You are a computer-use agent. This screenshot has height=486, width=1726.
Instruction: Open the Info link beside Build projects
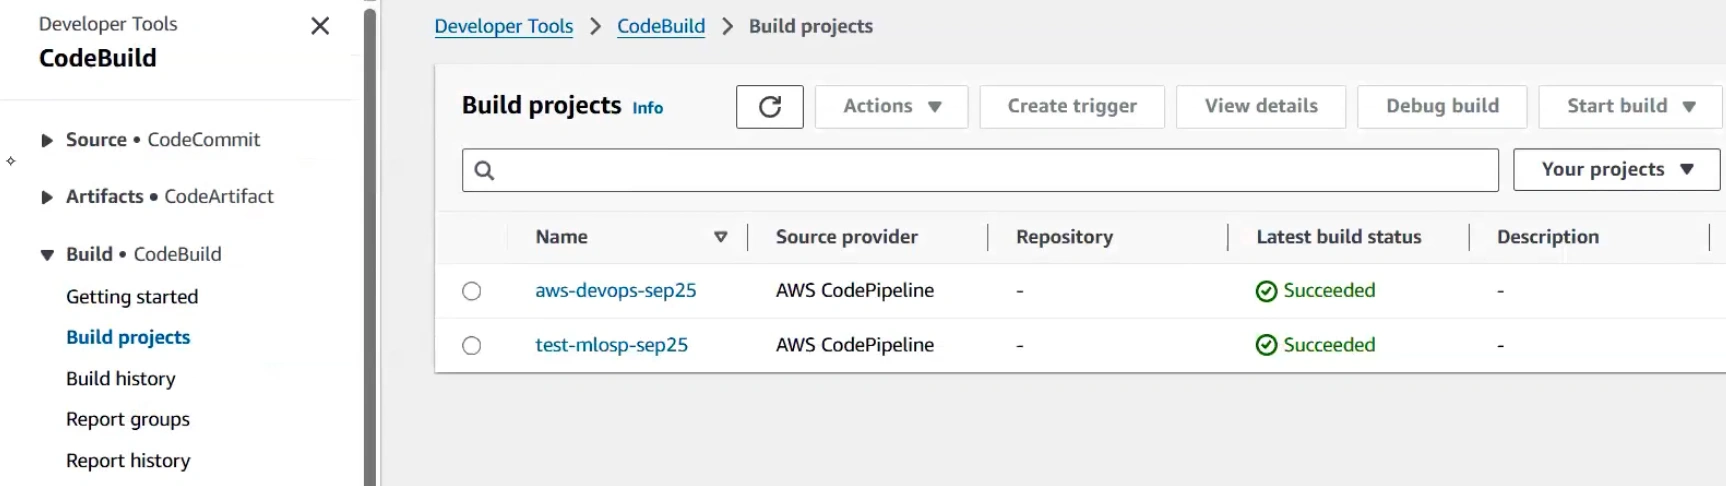tap(647, 108)
